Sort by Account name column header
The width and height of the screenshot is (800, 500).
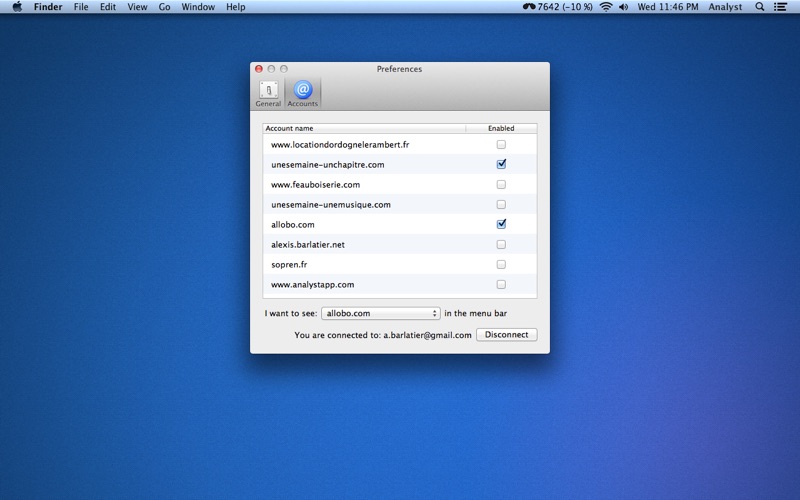(364, 128)
